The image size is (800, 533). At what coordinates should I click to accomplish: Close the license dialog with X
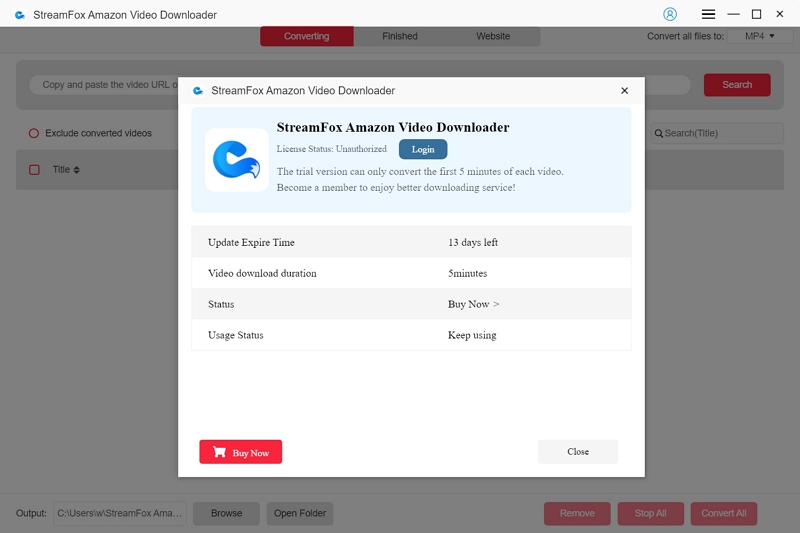point(624,90)
